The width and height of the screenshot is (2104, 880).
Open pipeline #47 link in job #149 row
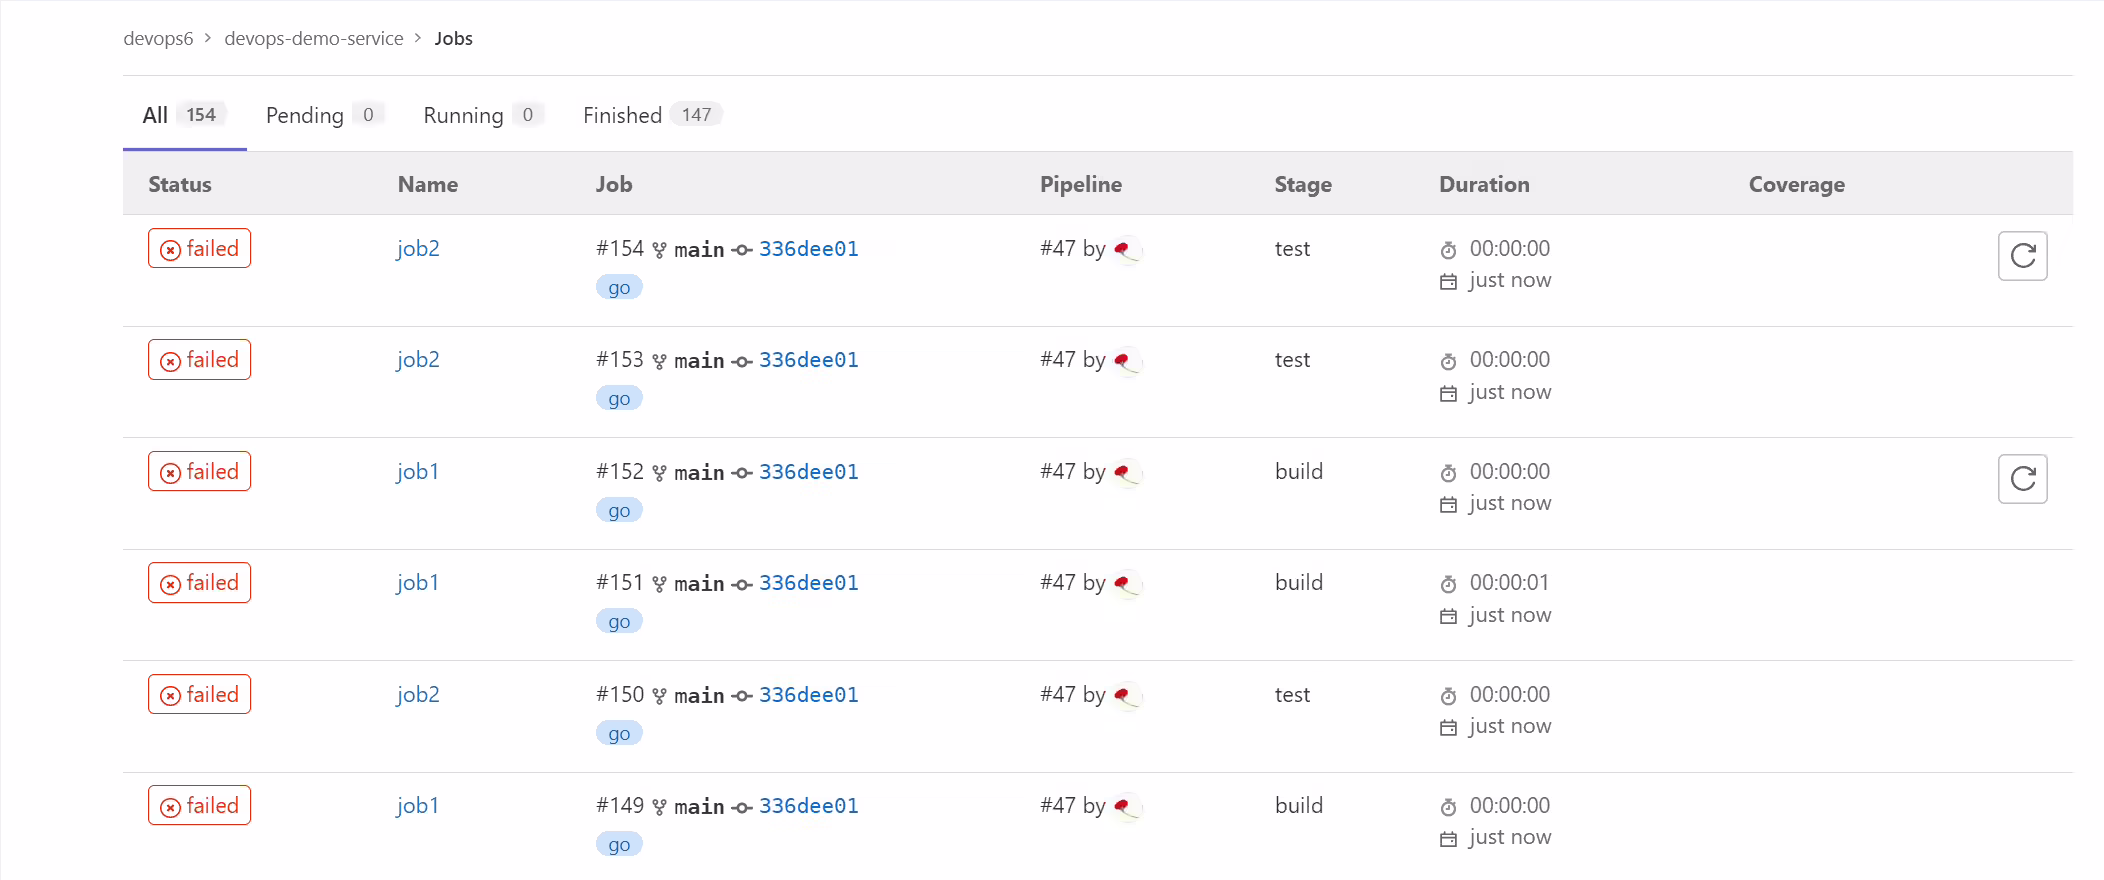[1058, 806]
